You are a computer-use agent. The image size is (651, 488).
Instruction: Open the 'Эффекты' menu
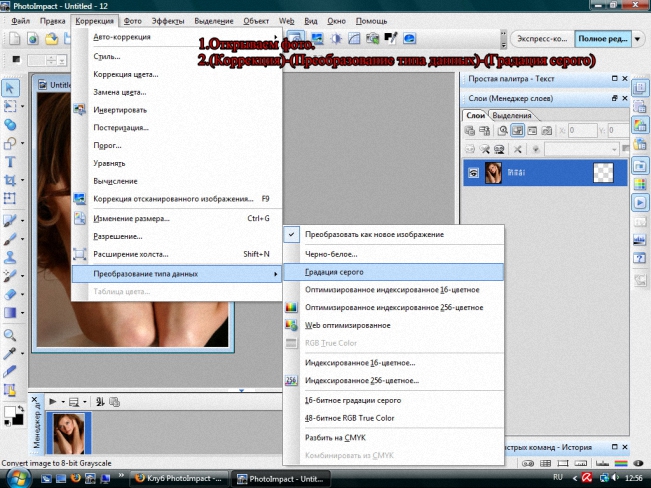pos(168,21)
